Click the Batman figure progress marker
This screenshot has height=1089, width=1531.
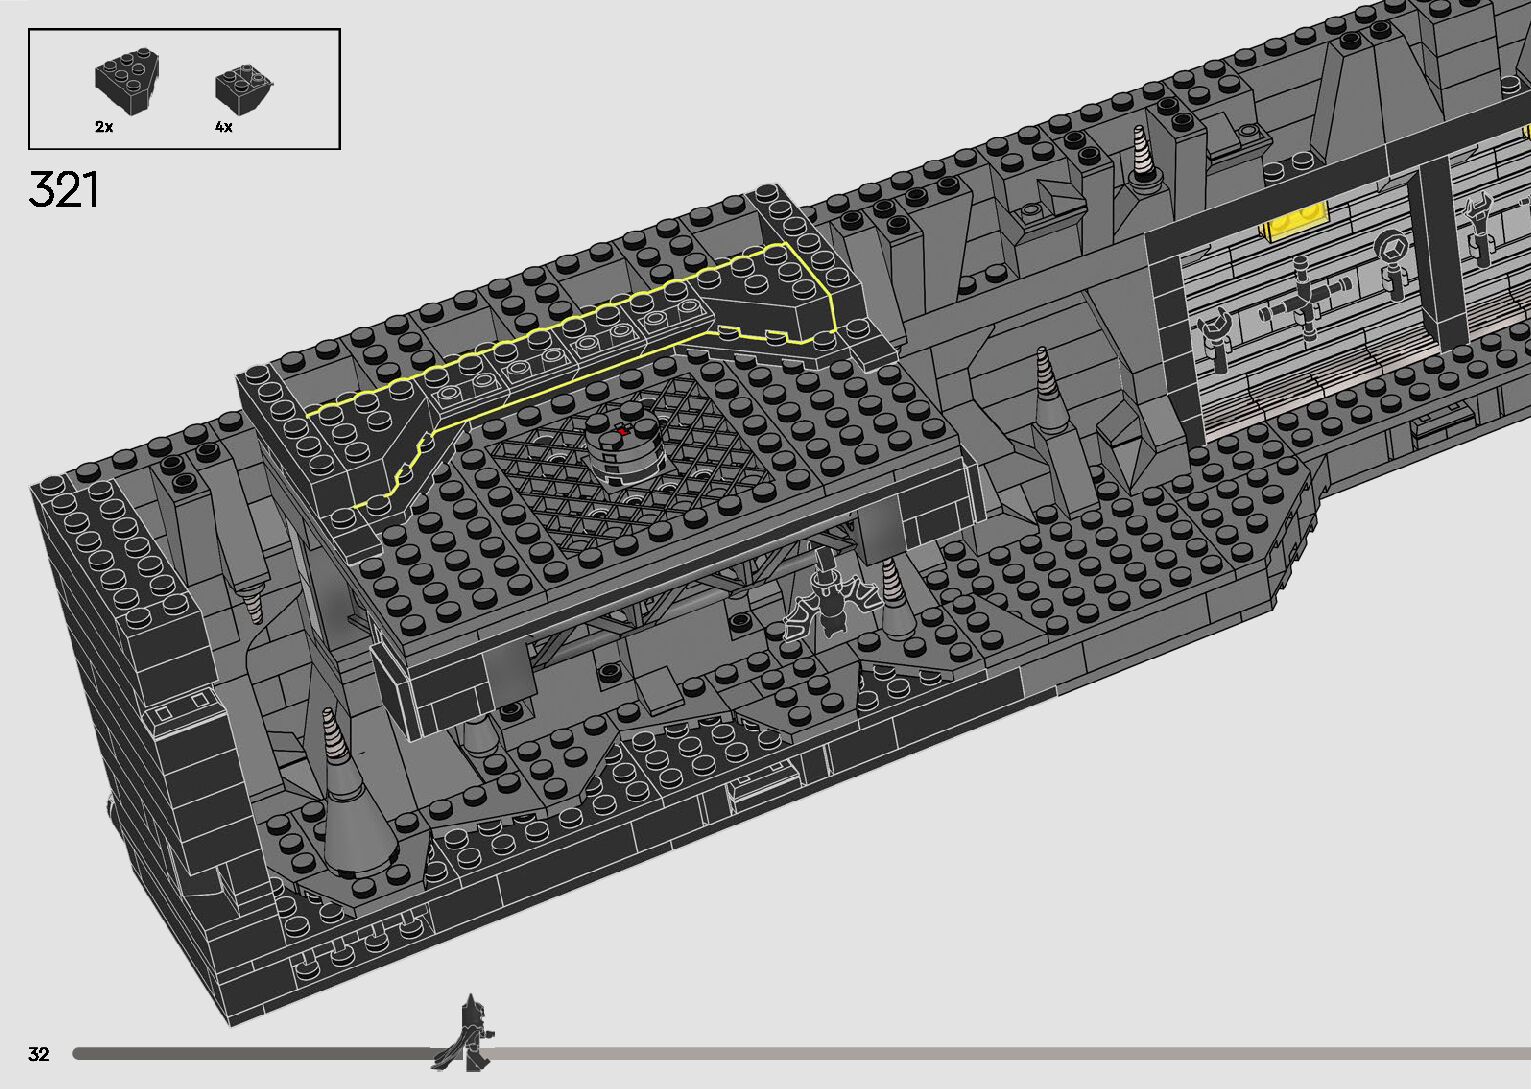pyautogui.click(x=467, y=1031)
